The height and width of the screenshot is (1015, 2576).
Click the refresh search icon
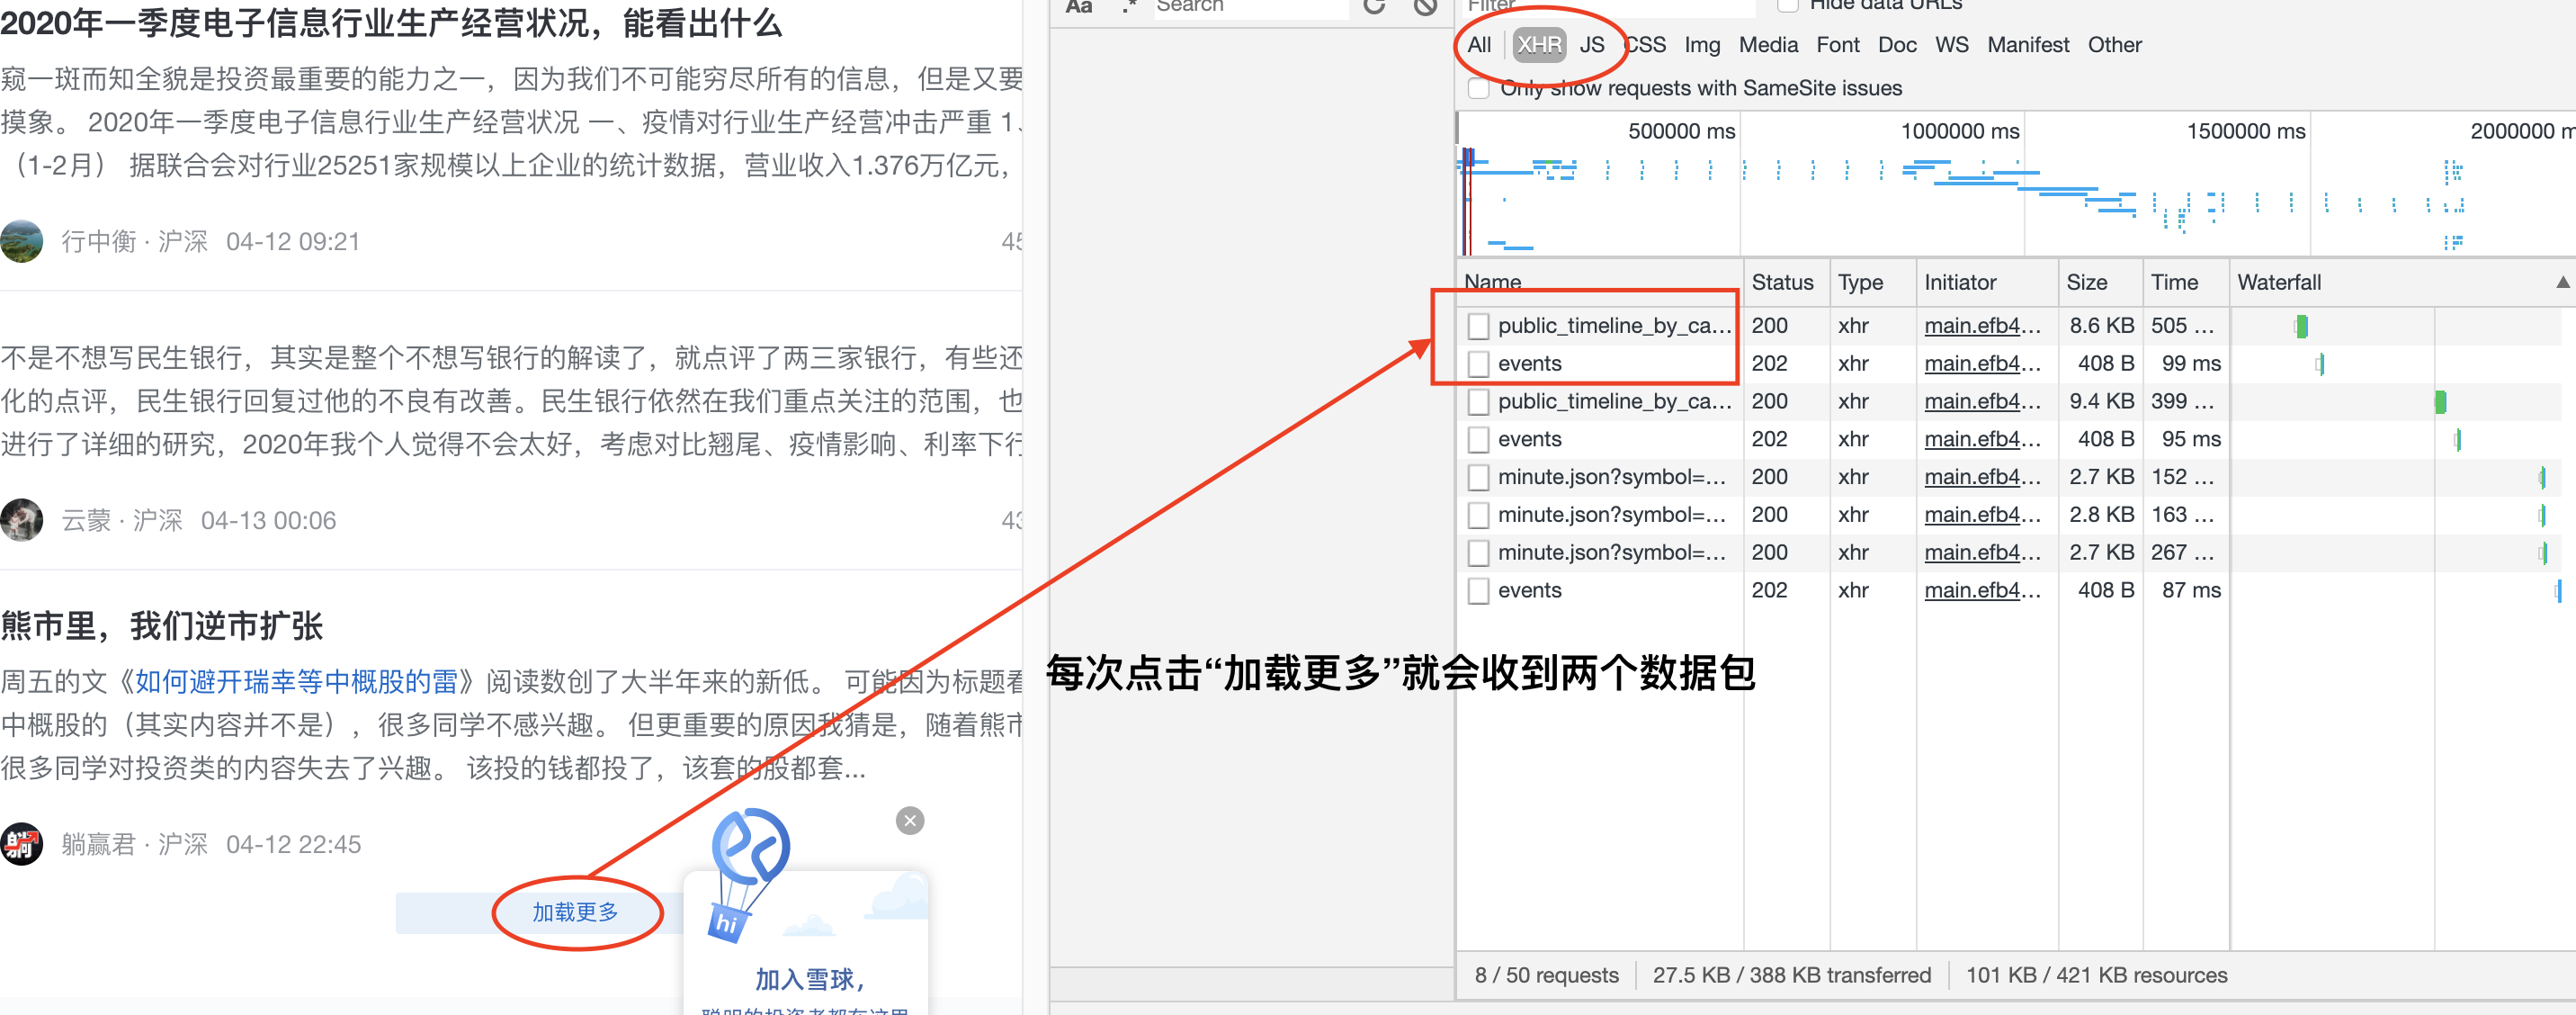1375,5
